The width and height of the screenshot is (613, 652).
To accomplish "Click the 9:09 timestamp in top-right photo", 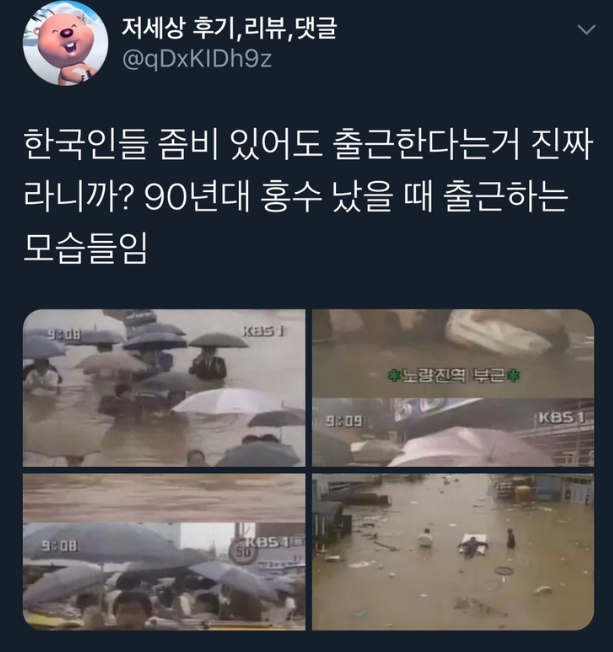I will coord(344,421).
